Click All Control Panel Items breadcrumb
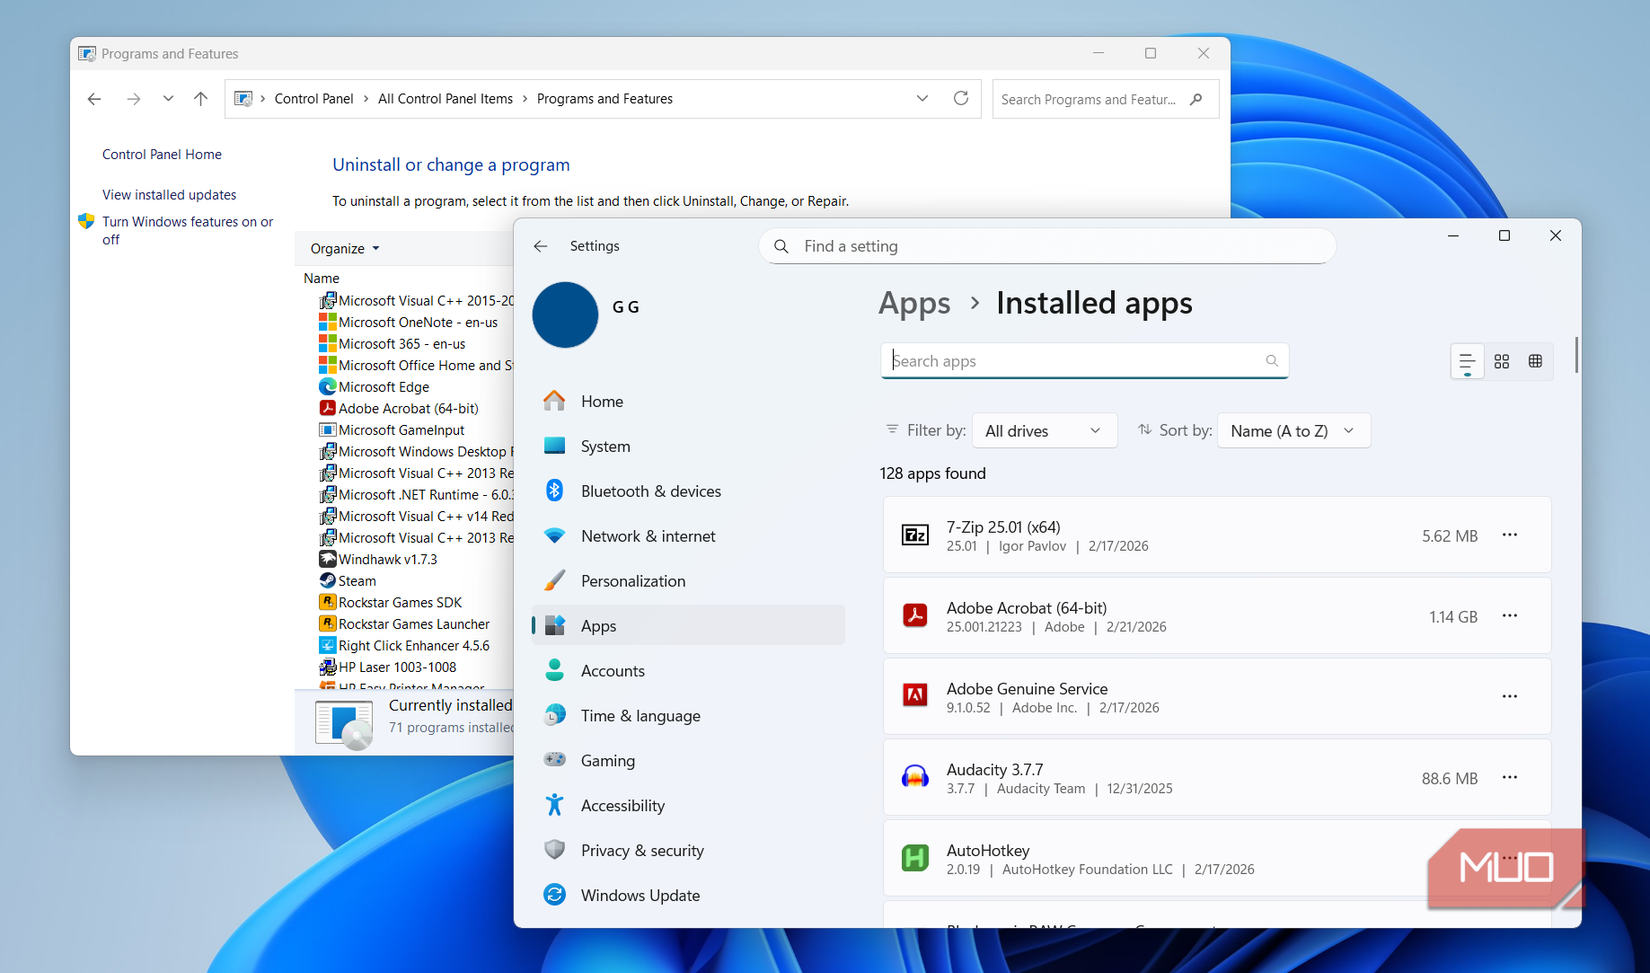 click(445, 98)
